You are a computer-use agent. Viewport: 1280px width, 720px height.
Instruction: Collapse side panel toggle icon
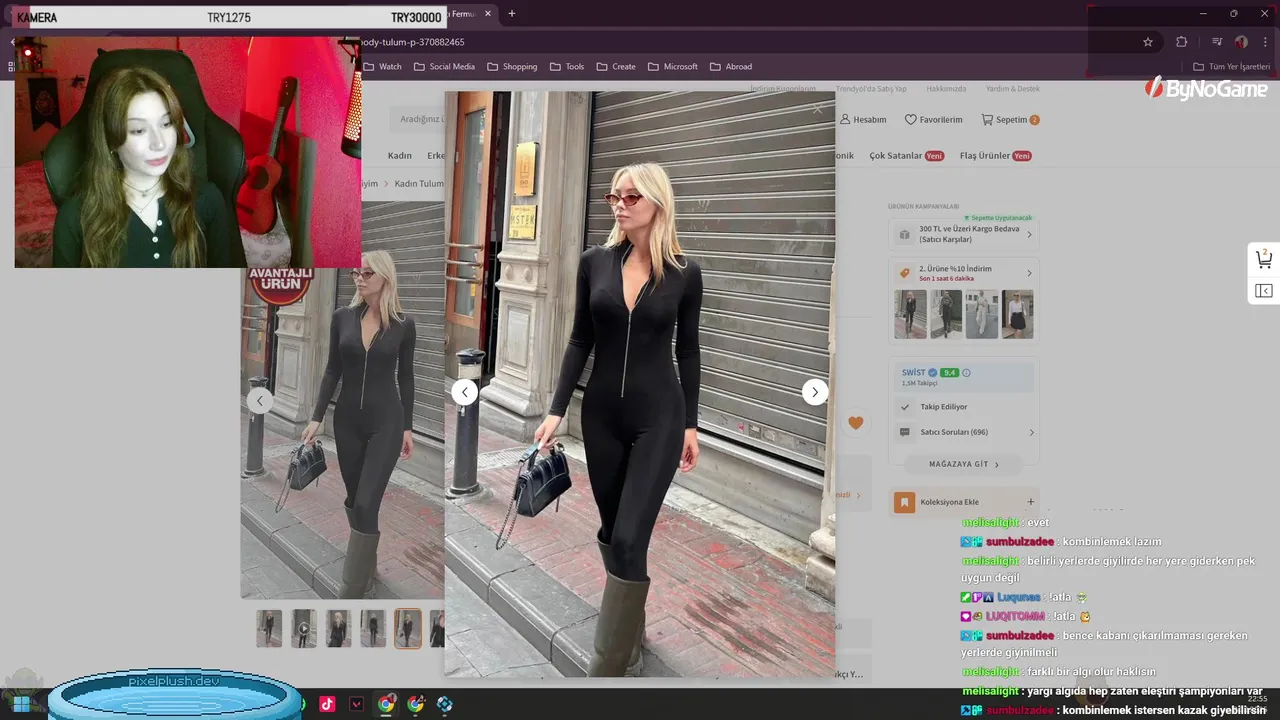tap(1264, 291)
